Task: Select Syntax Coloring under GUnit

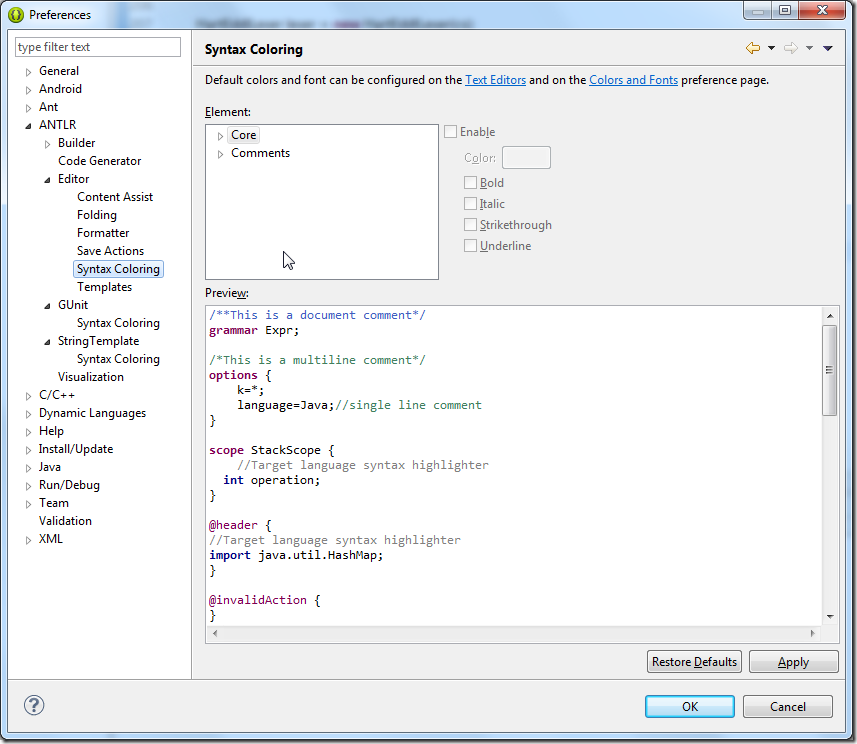Action: coord(118,323)
